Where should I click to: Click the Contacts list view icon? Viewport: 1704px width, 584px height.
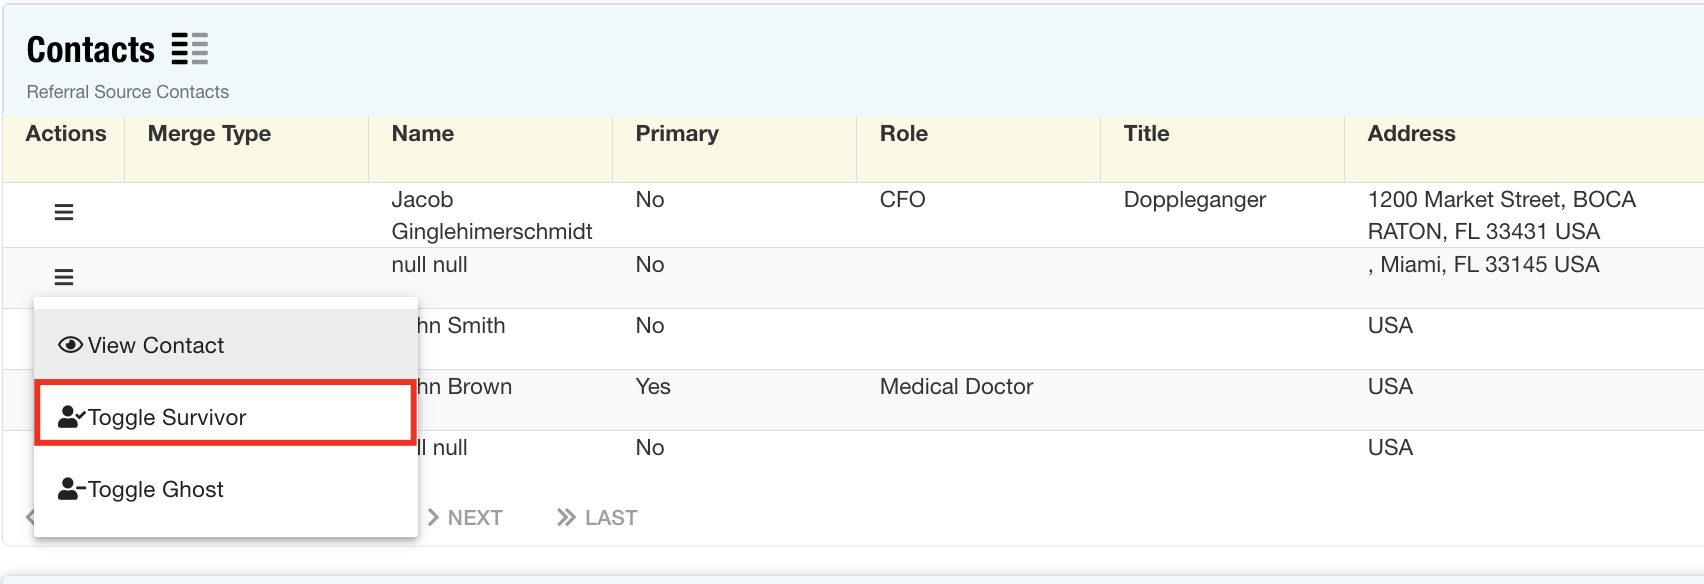(x=190, y=49)
